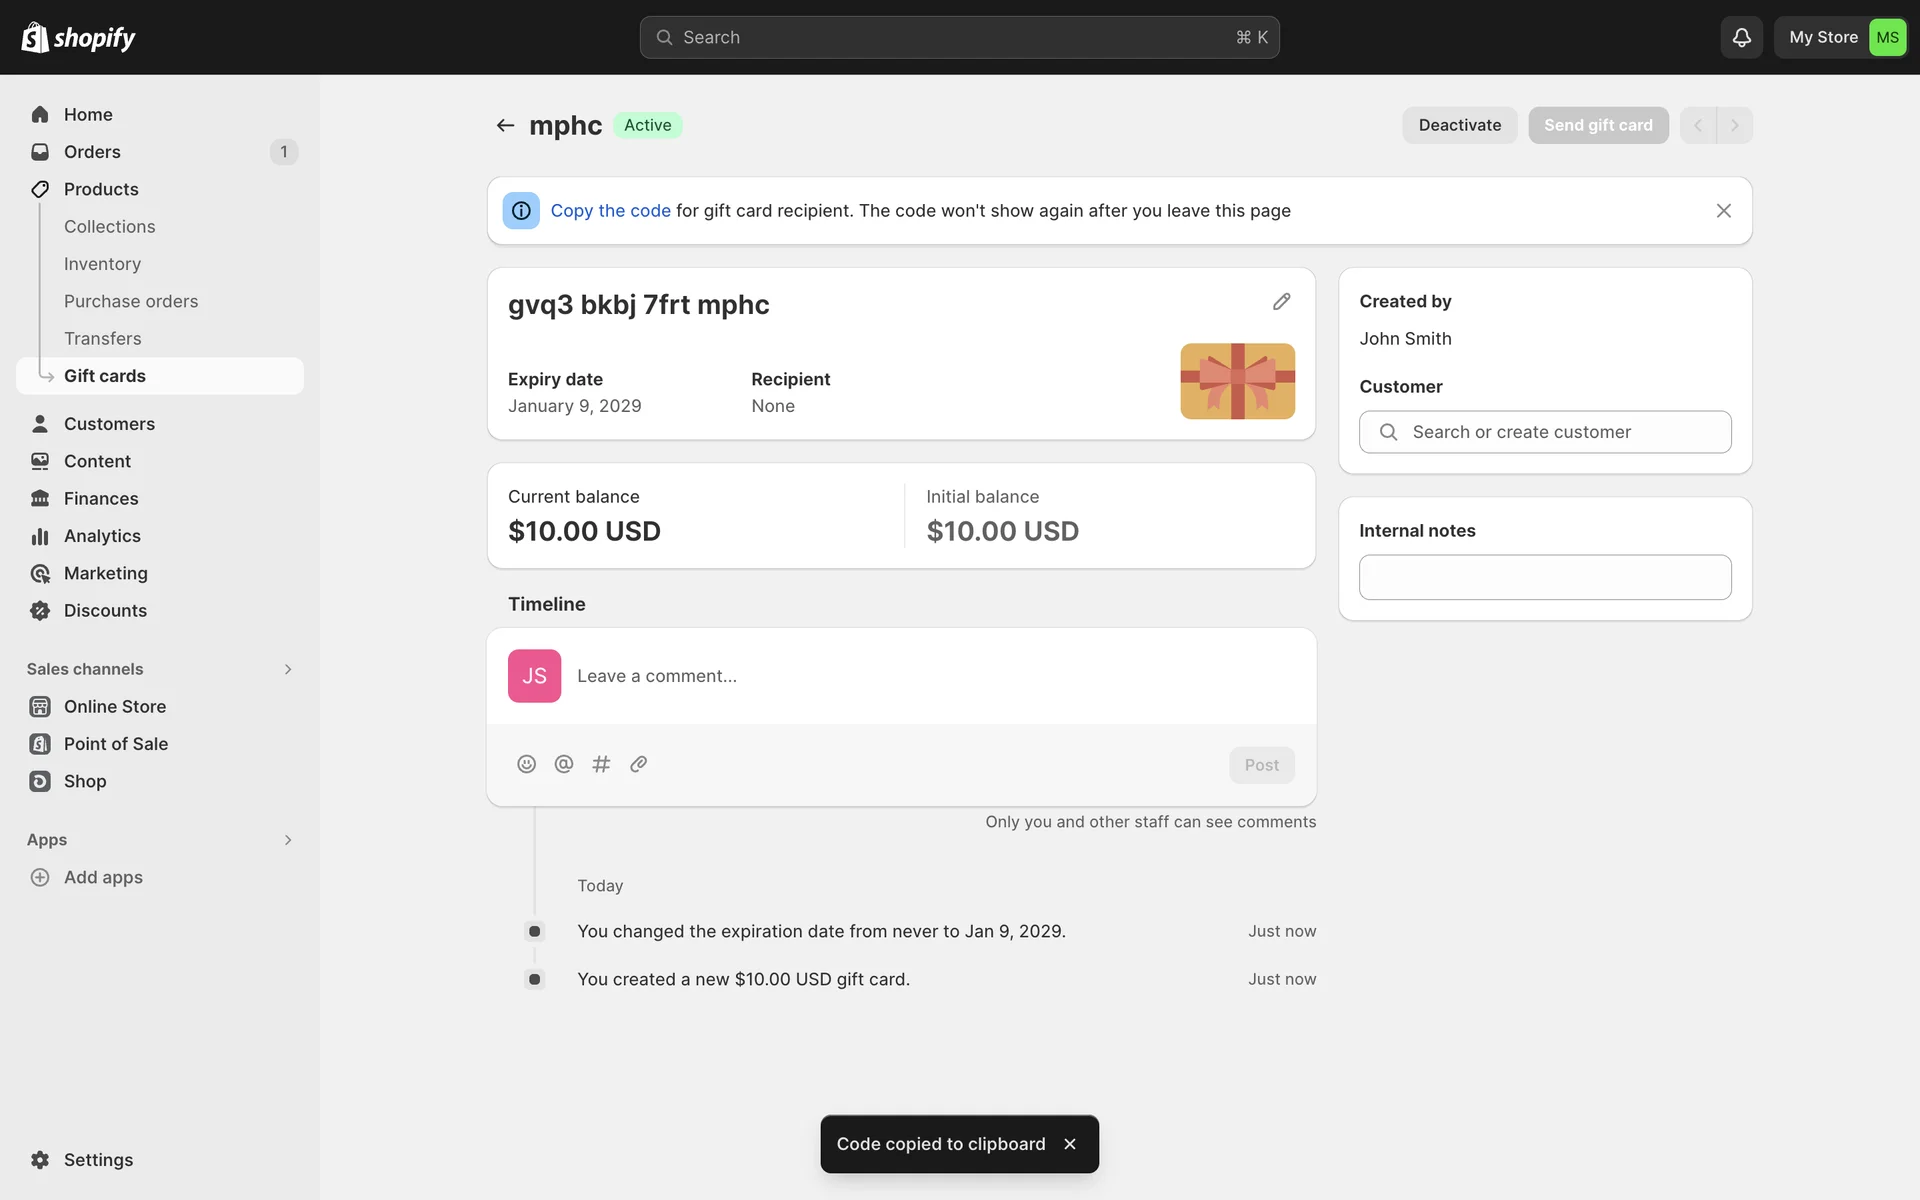Click the Copy the code link

[610, 211]
